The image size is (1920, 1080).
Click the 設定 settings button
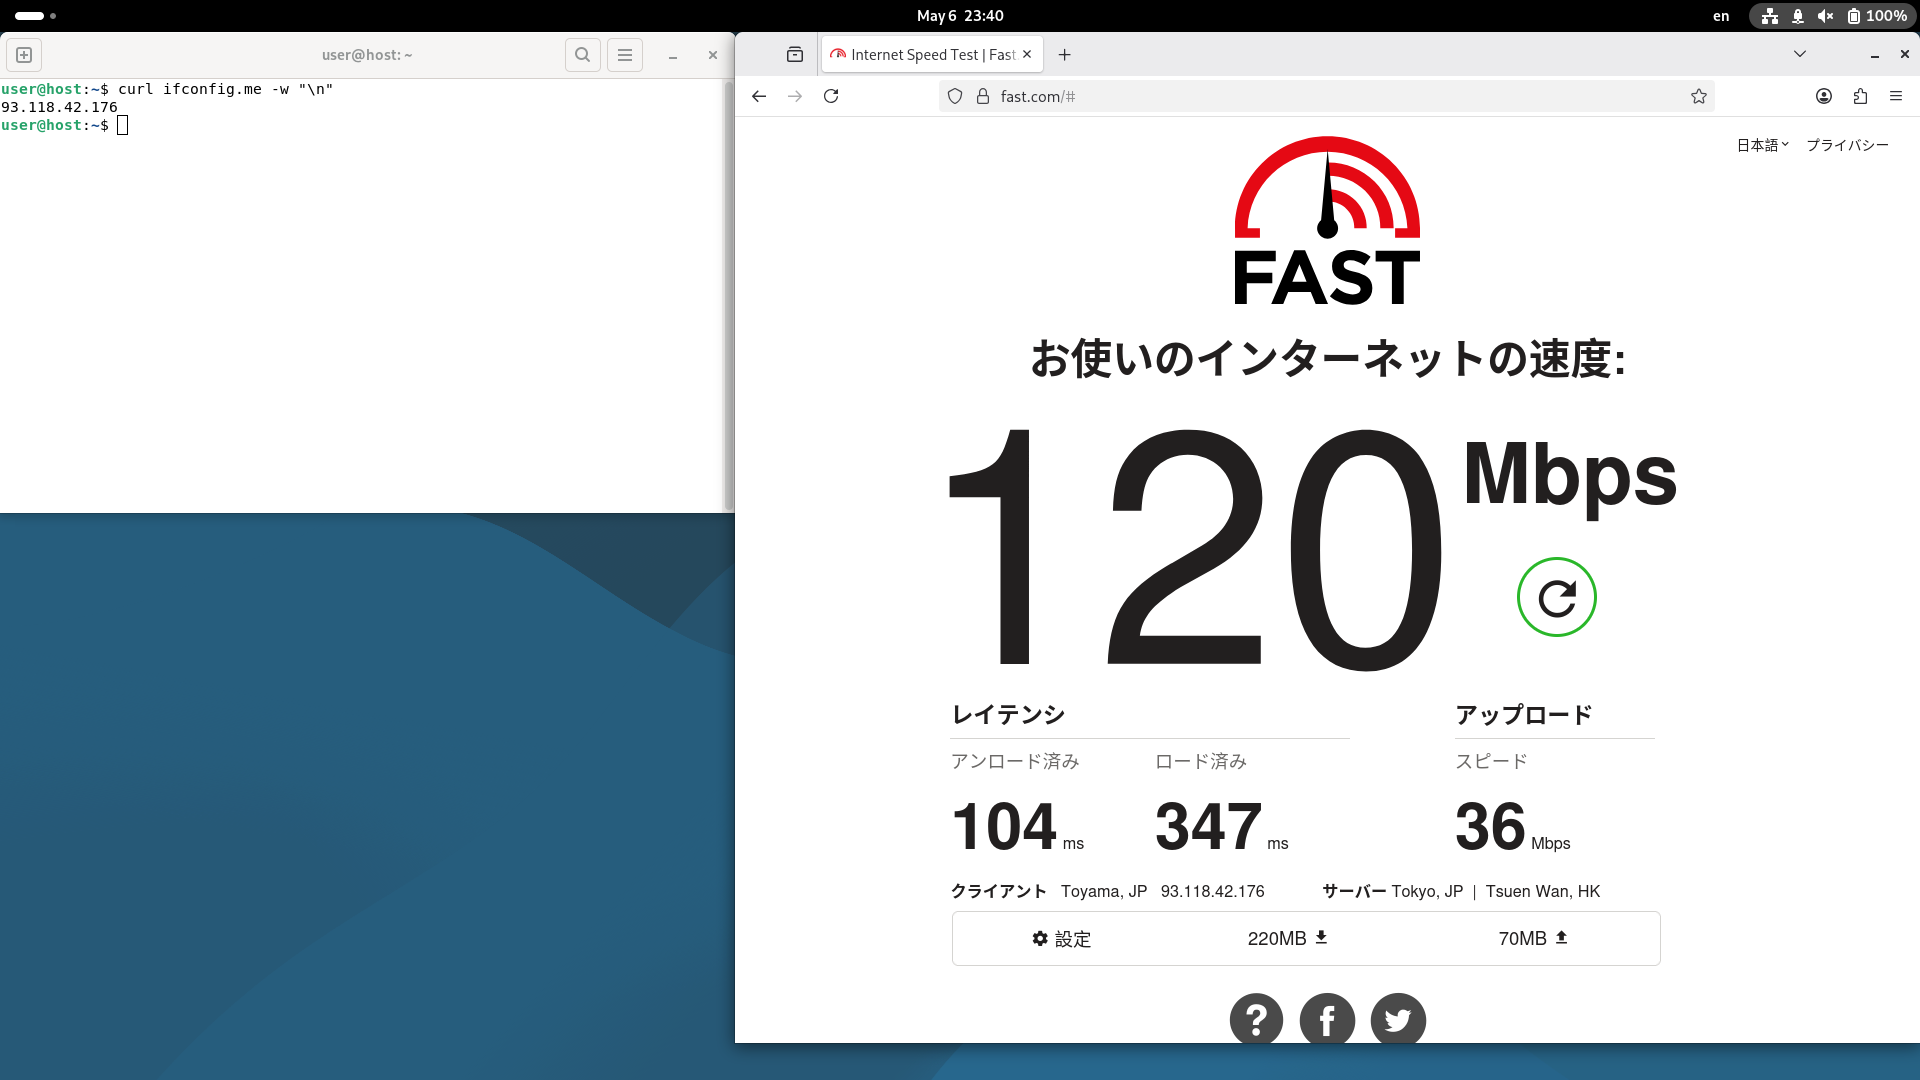pos(1061,938)
